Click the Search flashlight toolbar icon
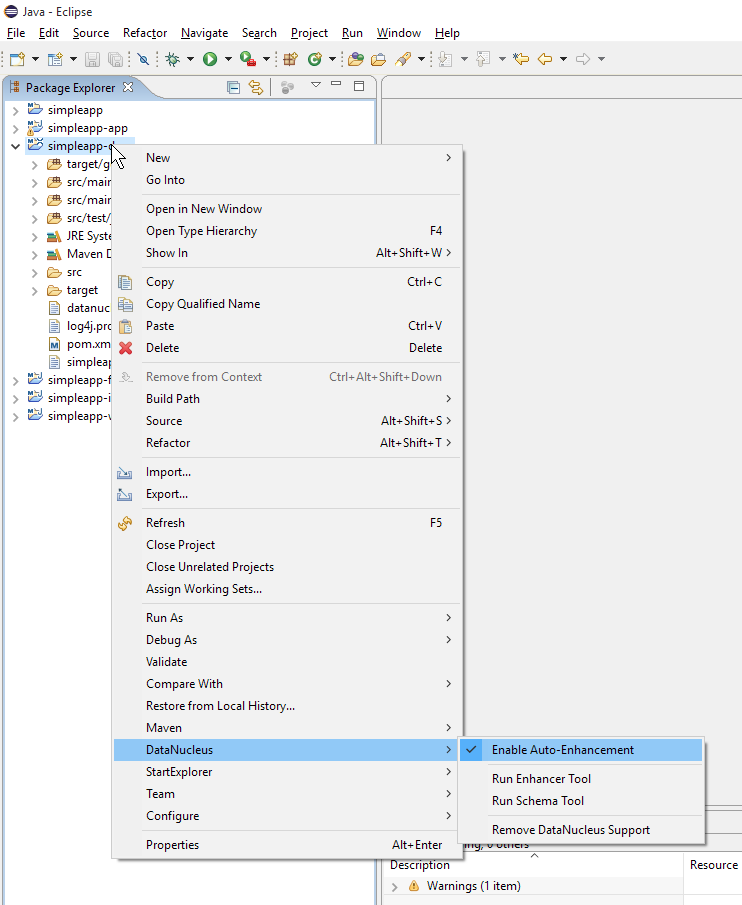The height and width of the screenshot is (905, 742). [x=403, y=59]
